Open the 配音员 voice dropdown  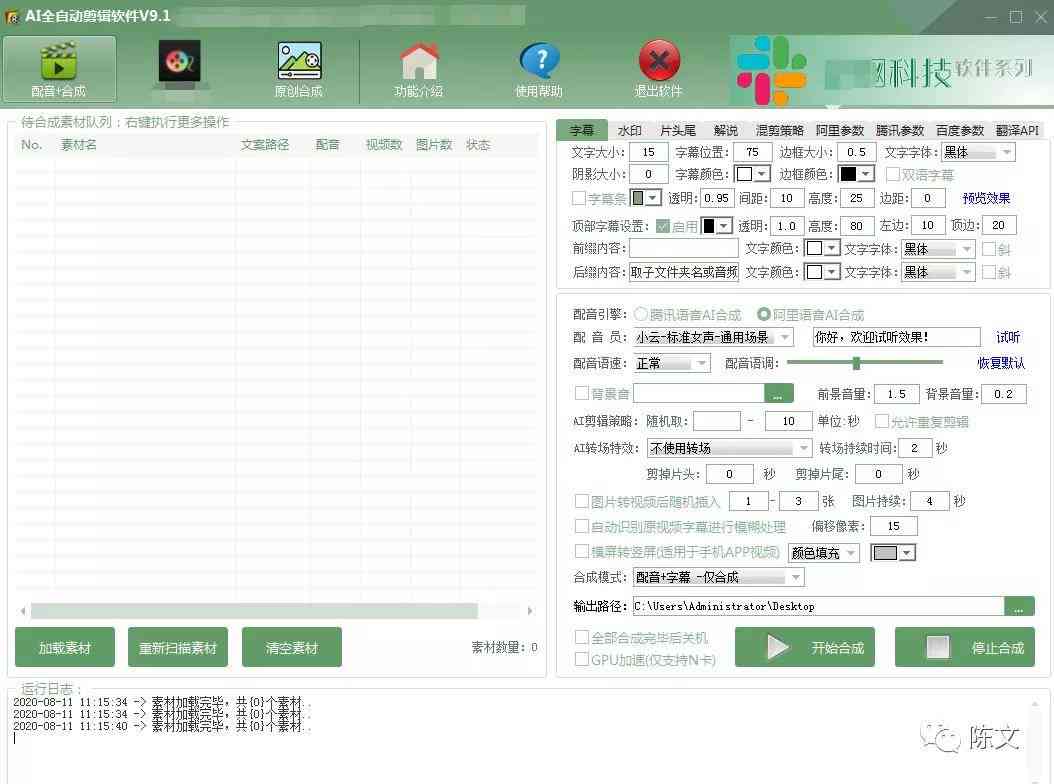tap(713, 337)
